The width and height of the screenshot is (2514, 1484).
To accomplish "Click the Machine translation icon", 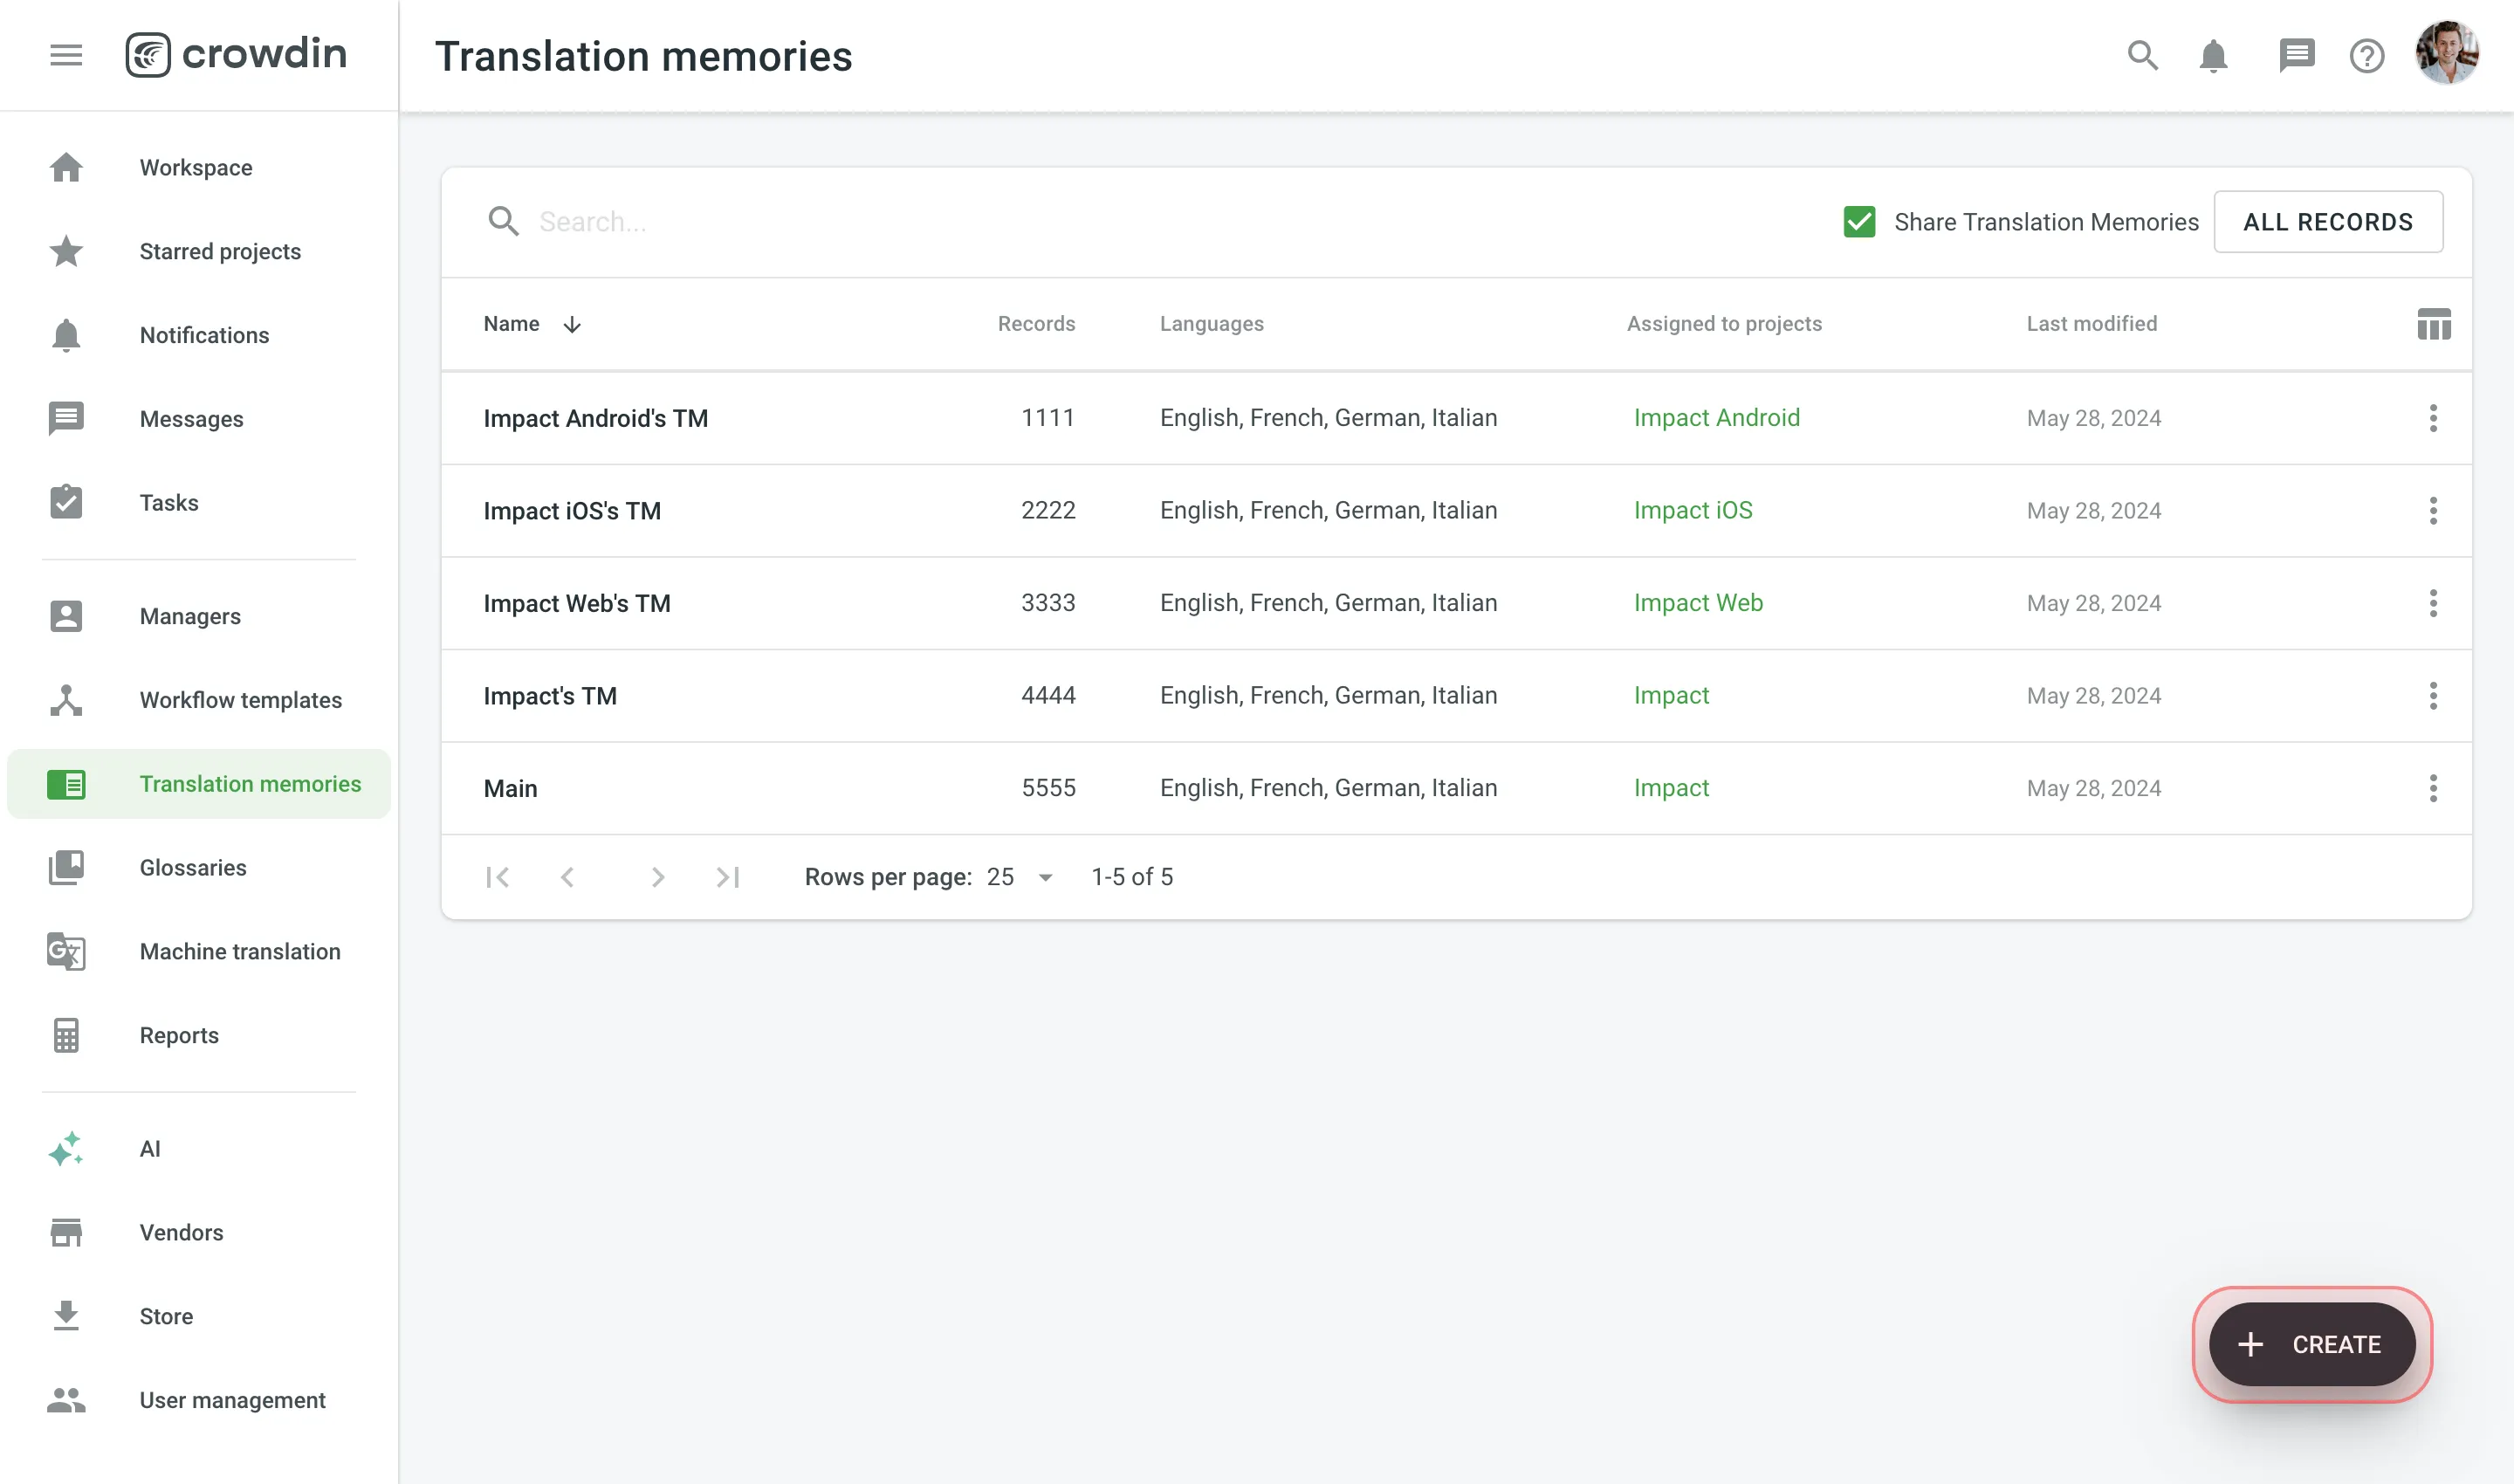I will pyautogui.click(x=66, y=951).
